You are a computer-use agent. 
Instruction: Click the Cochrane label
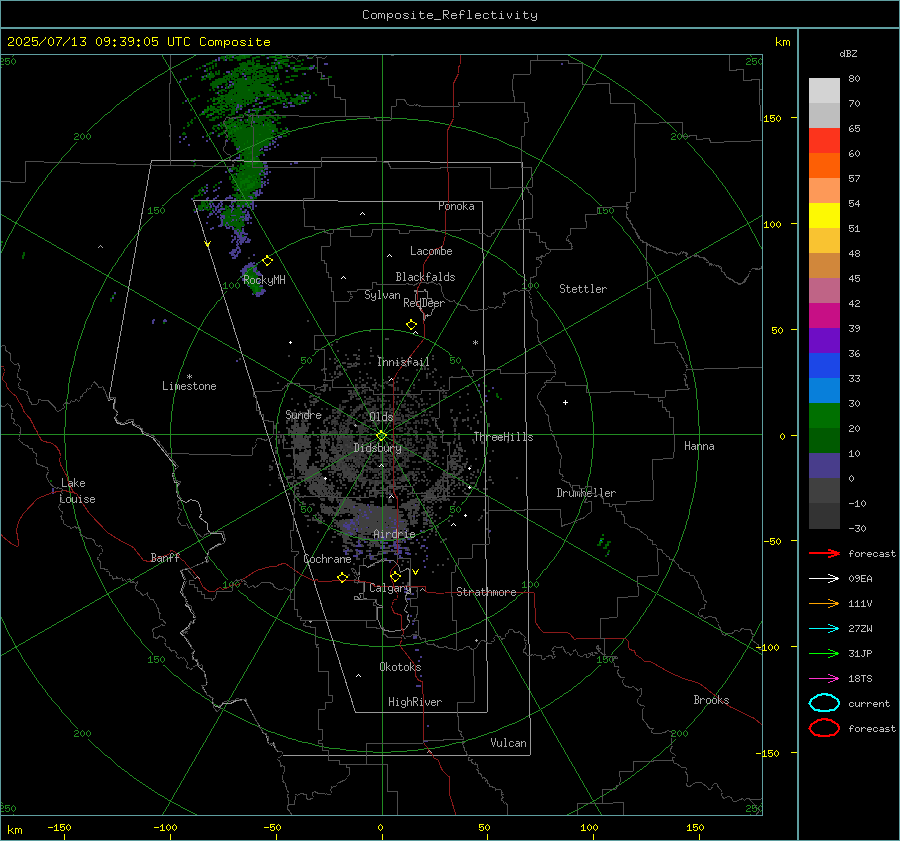(x=327, y=559)
